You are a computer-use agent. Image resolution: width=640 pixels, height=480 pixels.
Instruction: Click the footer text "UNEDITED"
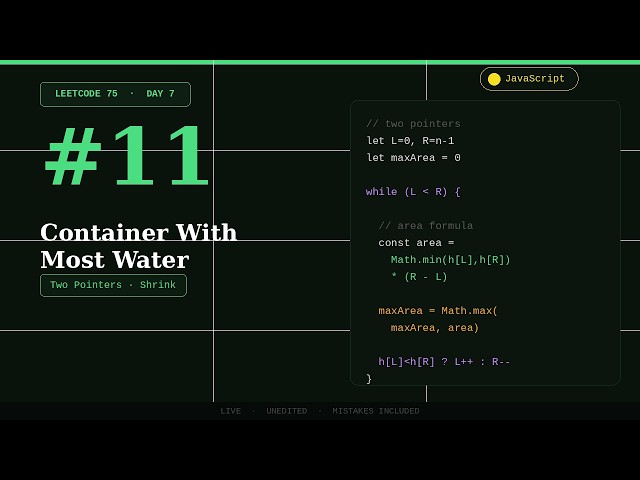pyautogui.click(x=287, y=411)
